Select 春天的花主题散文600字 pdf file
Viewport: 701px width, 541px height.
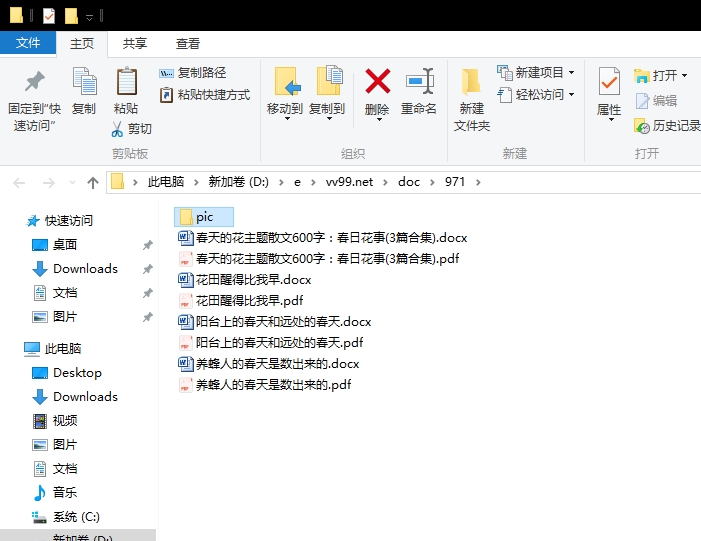[319, 259]
